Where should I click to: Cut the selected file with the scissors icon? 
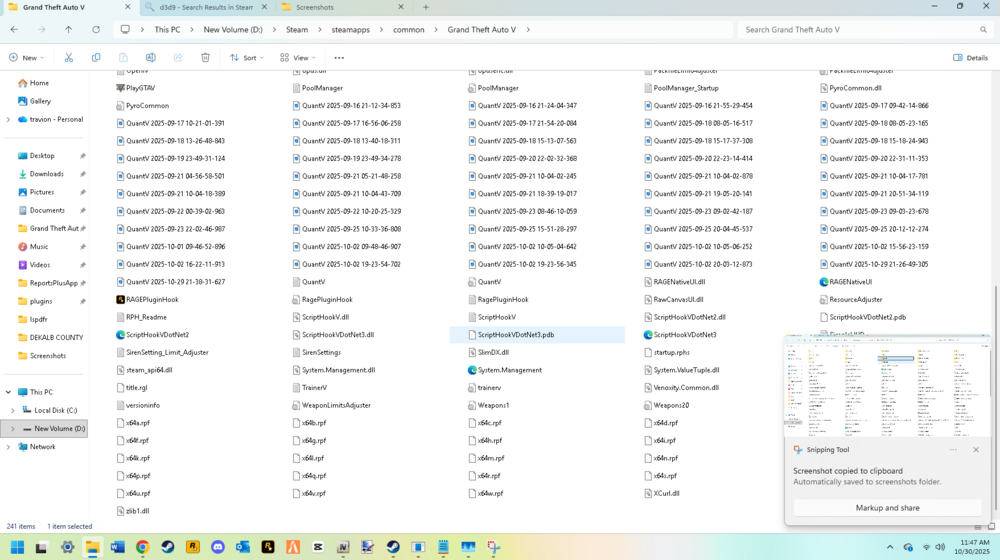coord(69,57)
